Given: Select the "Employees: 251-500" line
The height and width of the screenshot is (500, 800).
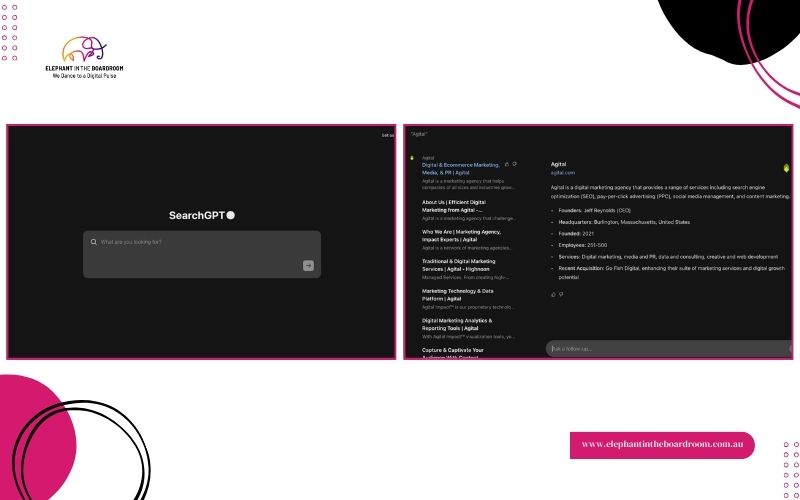Looking at the screenshot, I should tap(583, 245).
